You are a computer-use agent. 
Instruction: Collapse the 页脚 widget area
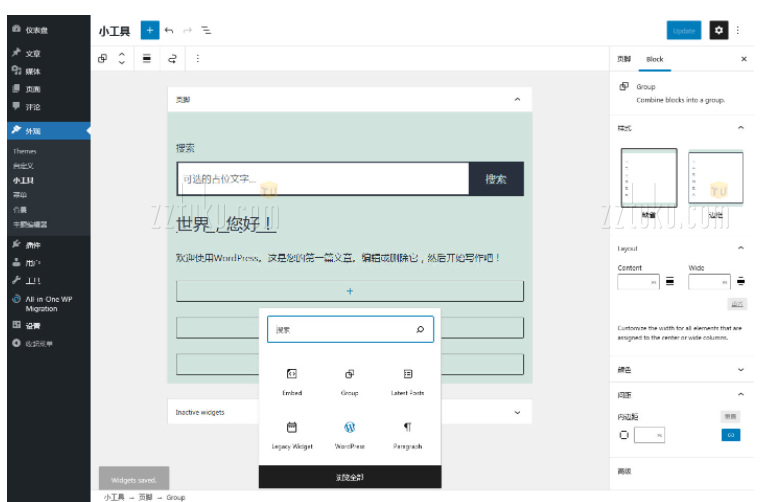tap(516, 100)
